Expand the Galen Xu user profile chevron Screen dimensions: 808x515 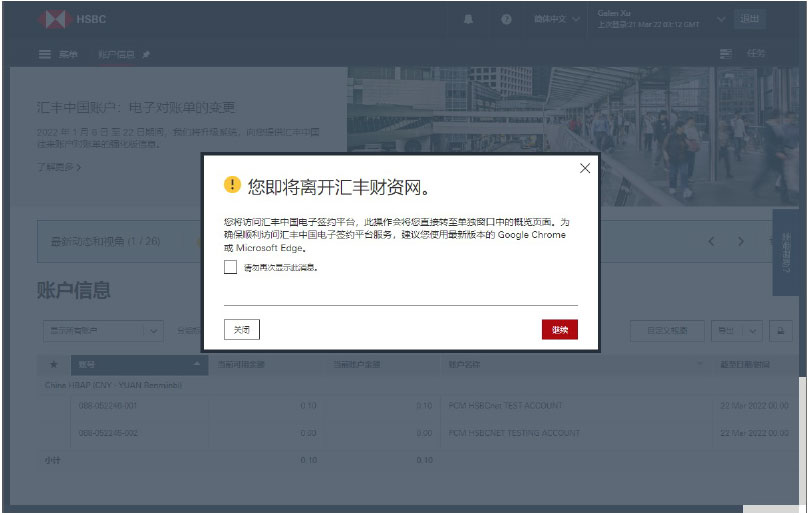tap(721, 19)
